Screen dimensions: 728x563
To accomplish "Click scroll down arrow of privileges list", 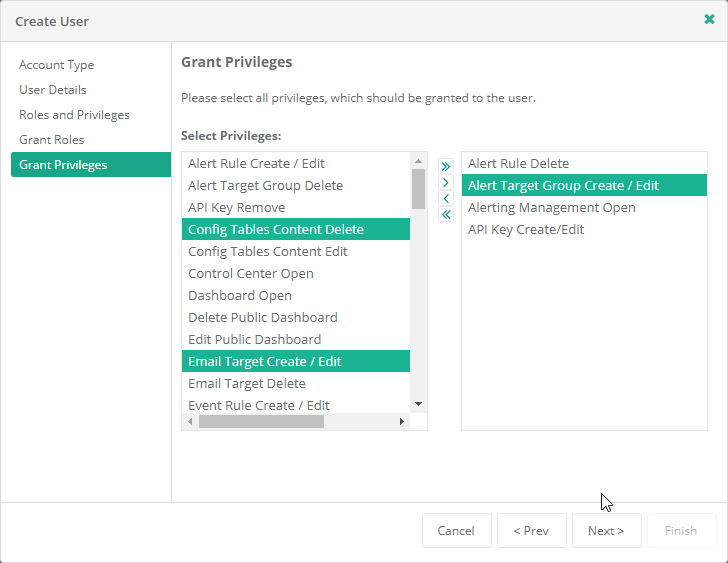I will click(418, 404).
